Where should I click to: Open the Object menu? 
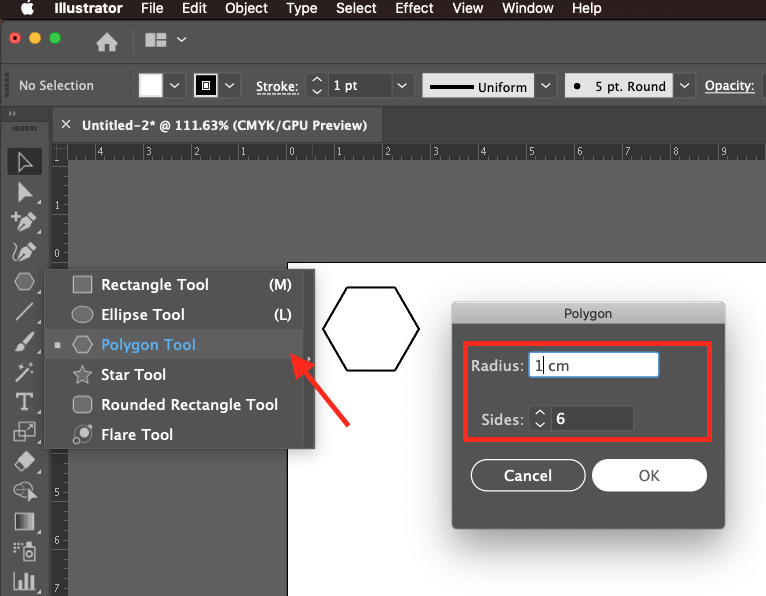tap(246, 8)
